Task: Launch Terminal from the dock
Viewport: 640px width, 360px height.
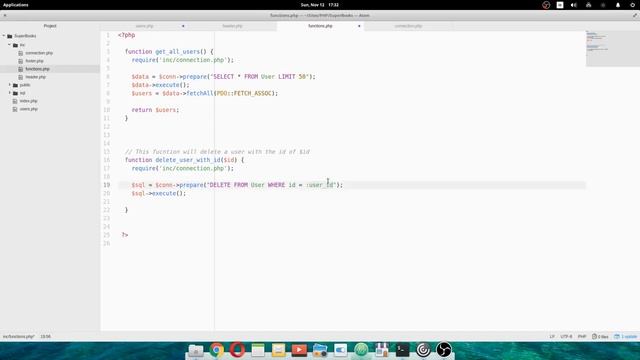Action: click(x=402, y=350)
